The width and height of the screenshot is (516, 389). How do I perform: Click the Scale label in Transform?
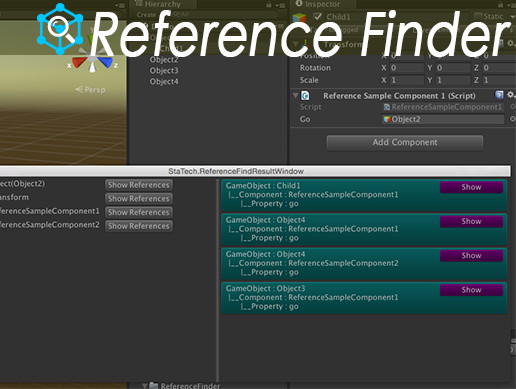click(309, 80)
